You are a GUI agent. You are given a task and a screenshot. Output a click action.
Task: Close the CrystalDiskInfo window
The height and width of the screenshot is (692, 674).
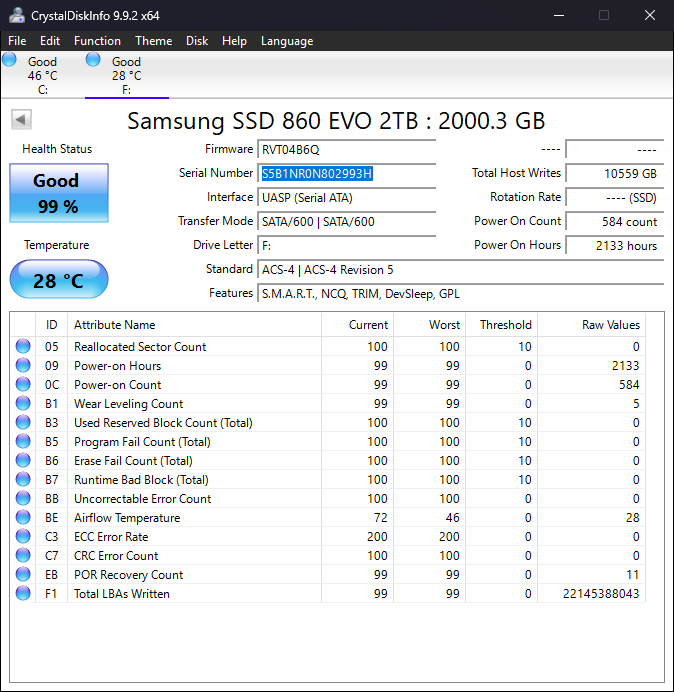pos(650,15)
